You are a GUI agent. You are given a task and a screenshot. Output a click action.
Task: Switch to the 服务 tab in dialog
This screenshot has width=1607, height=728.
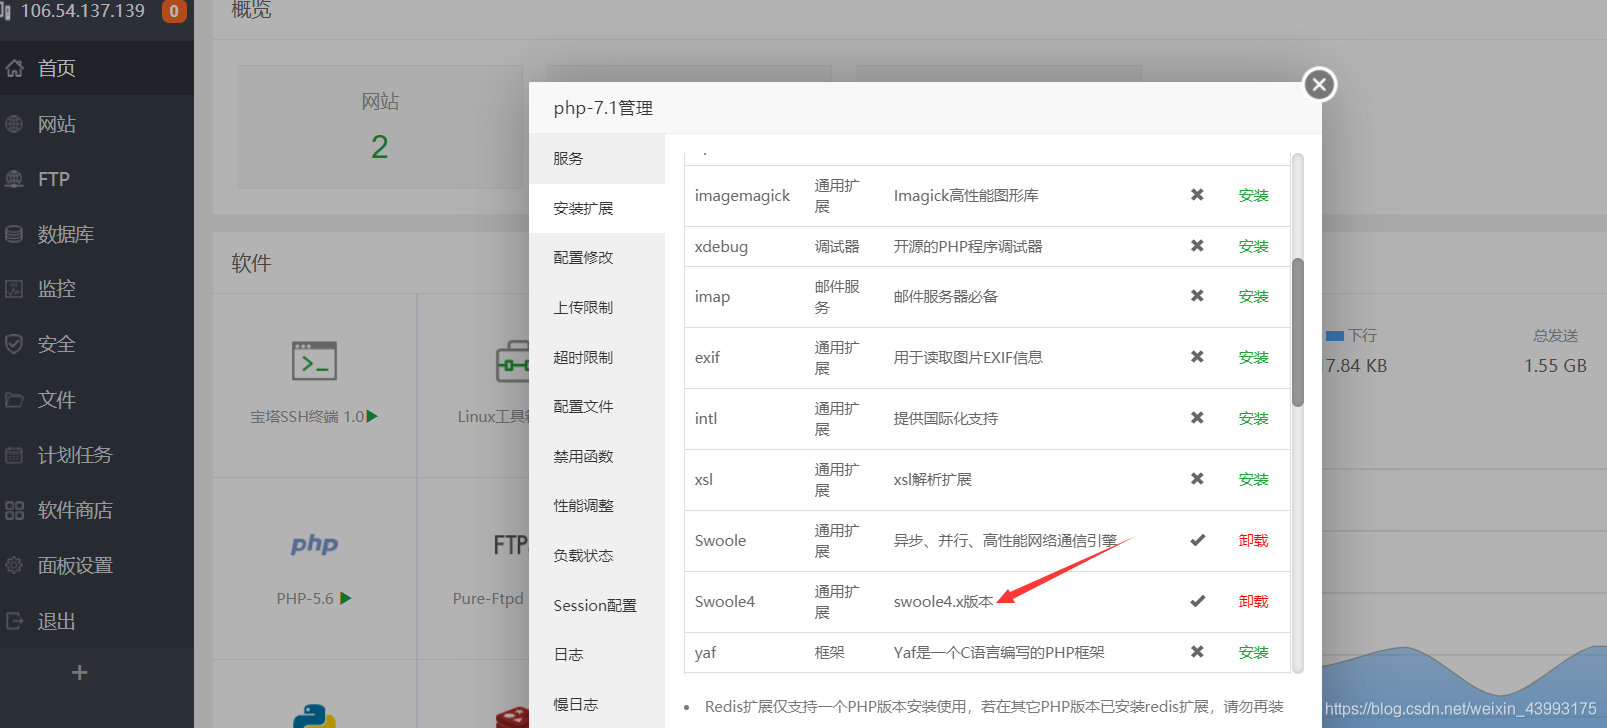[597, 158]
